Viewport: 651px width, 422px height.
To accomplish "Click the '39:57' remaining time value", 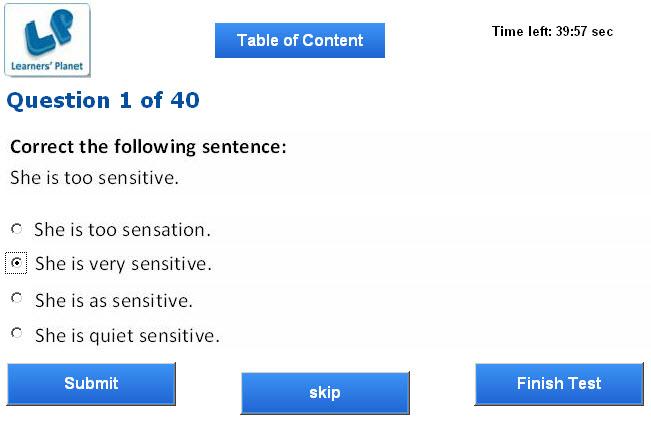I will pos(572,32).
